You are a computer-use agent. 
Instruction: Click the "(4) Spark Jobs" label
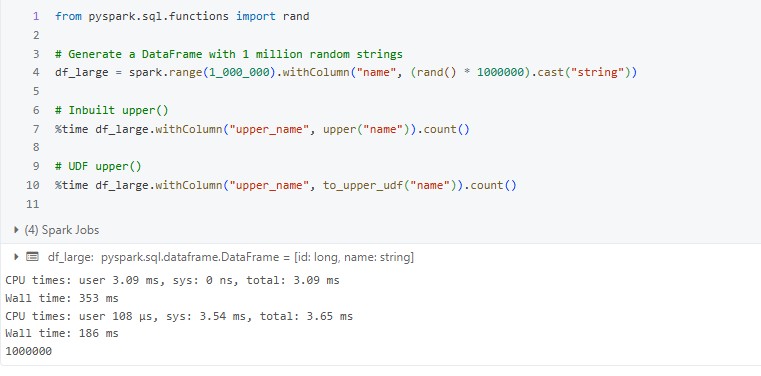[x=62, y=230]
